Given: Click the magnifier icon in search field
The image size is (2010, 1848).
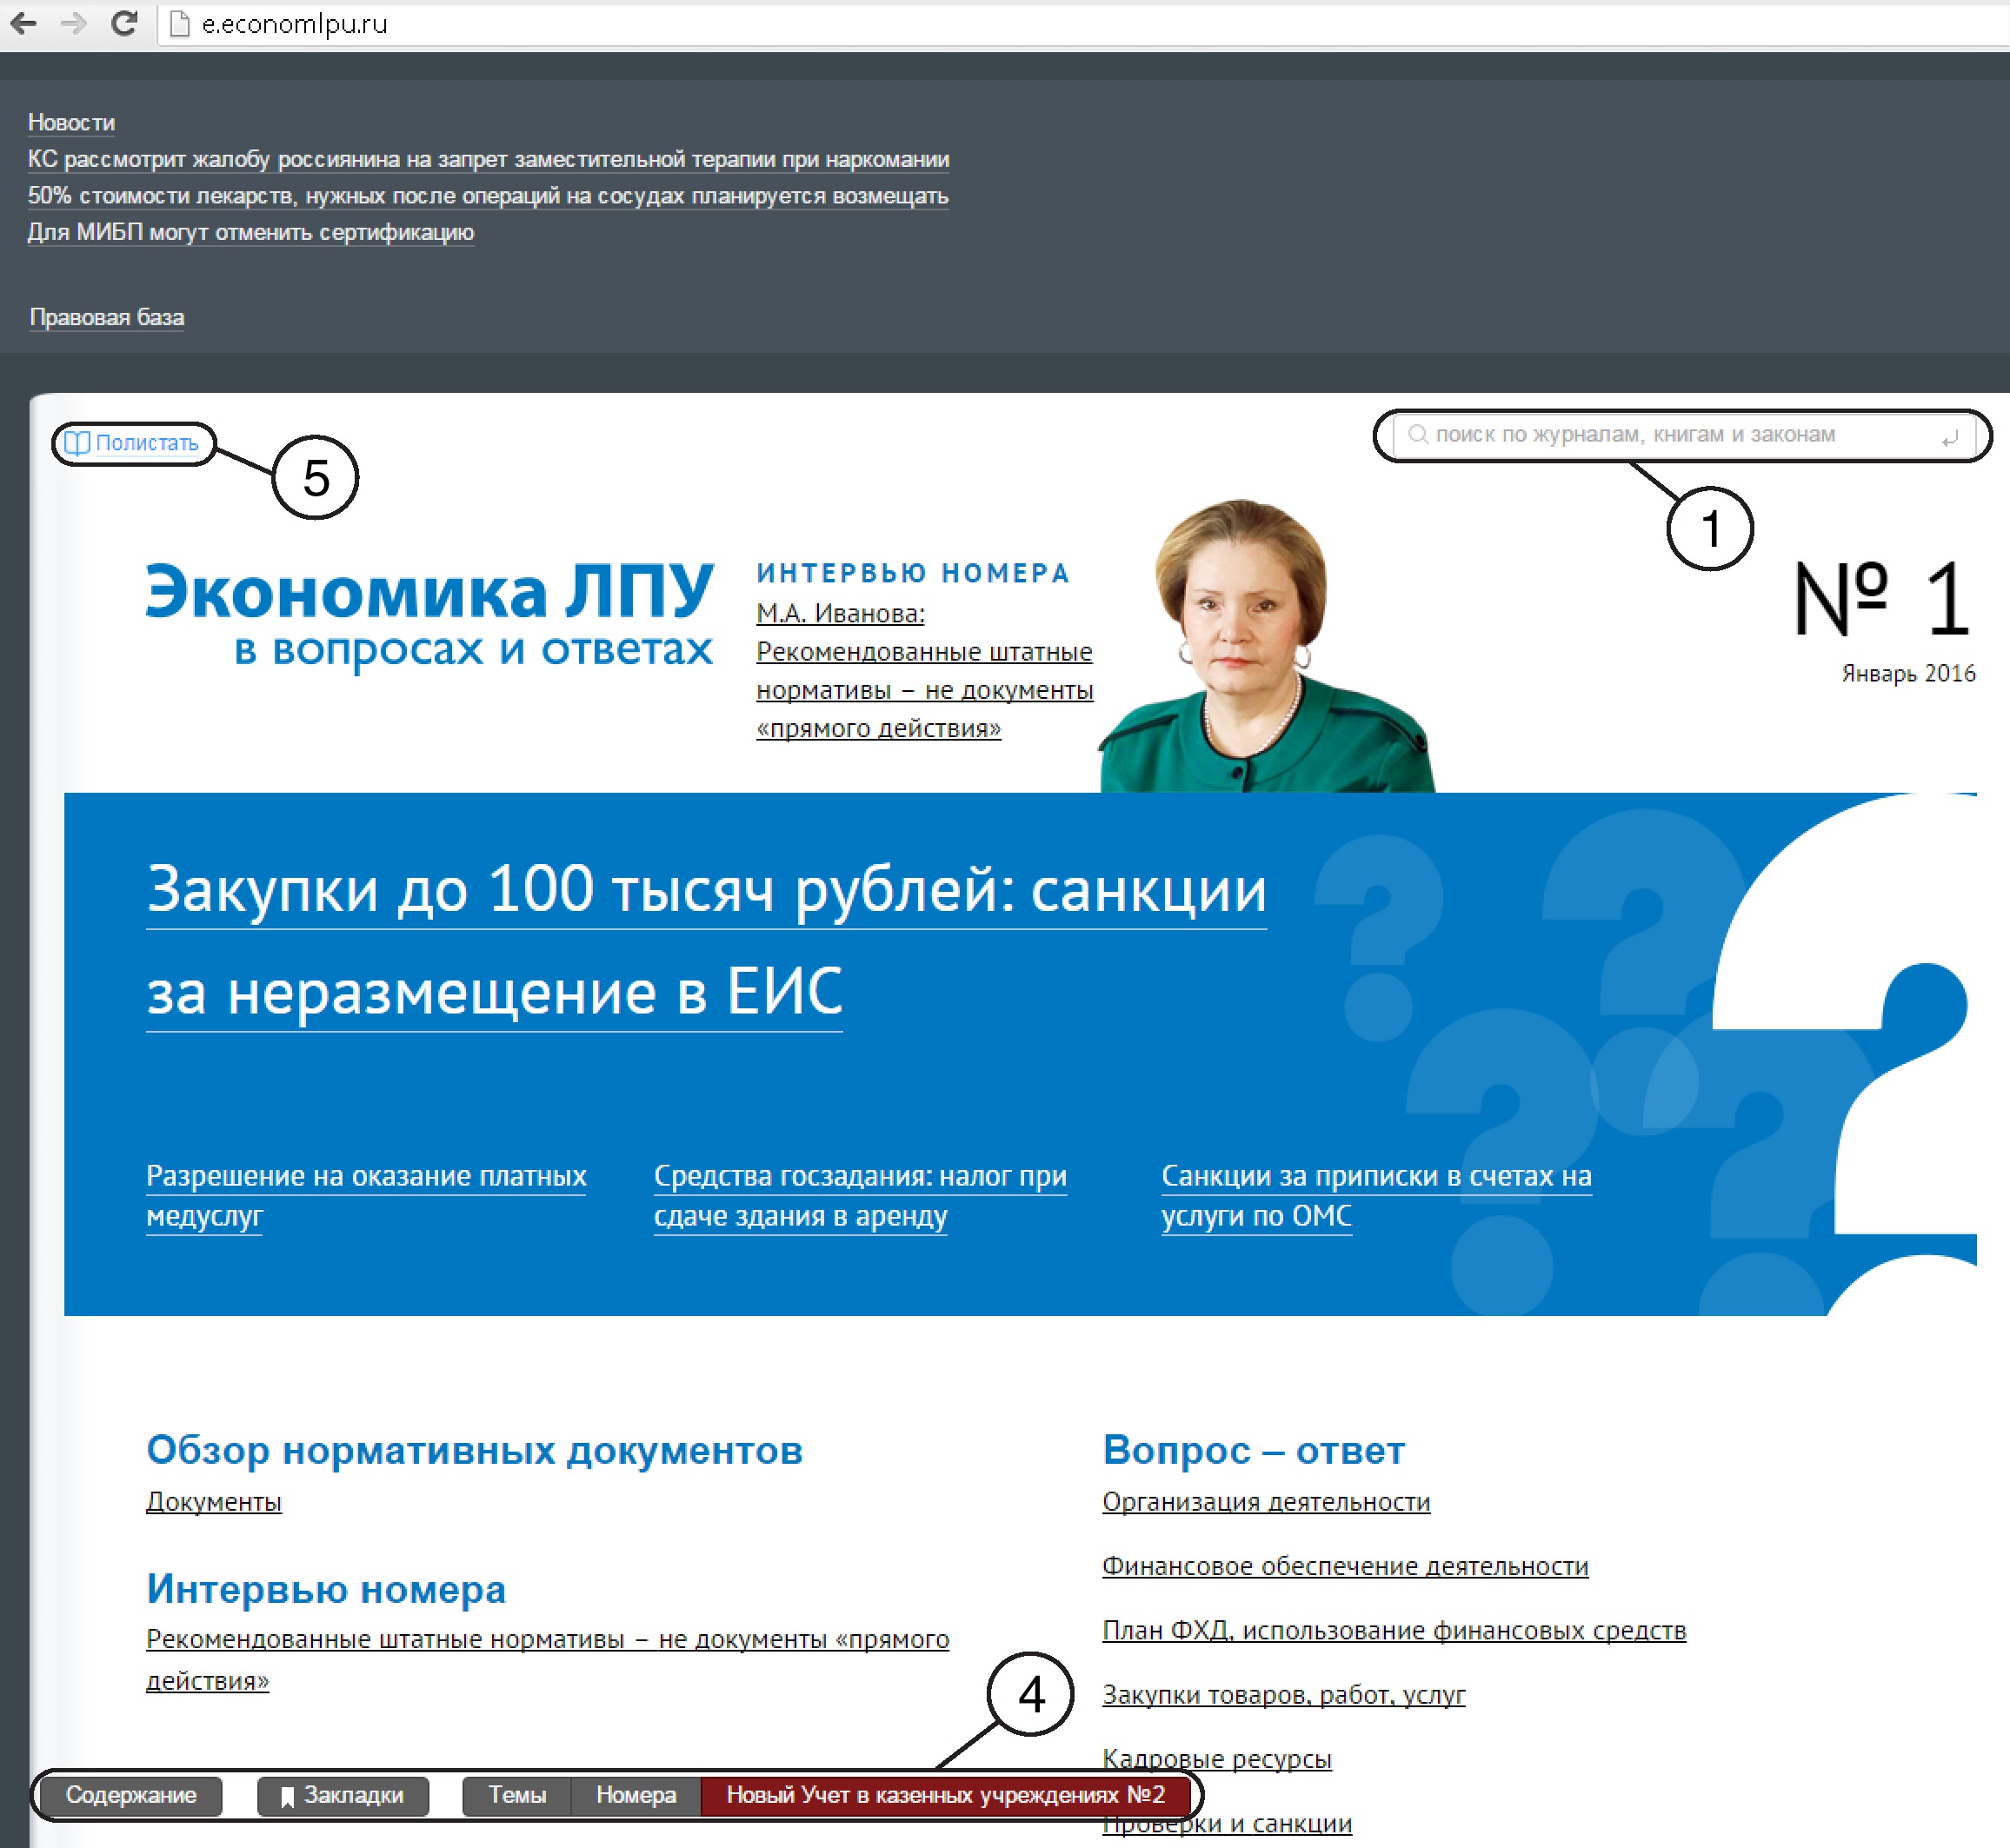Looking at the screenshot, I should 1417,434.
